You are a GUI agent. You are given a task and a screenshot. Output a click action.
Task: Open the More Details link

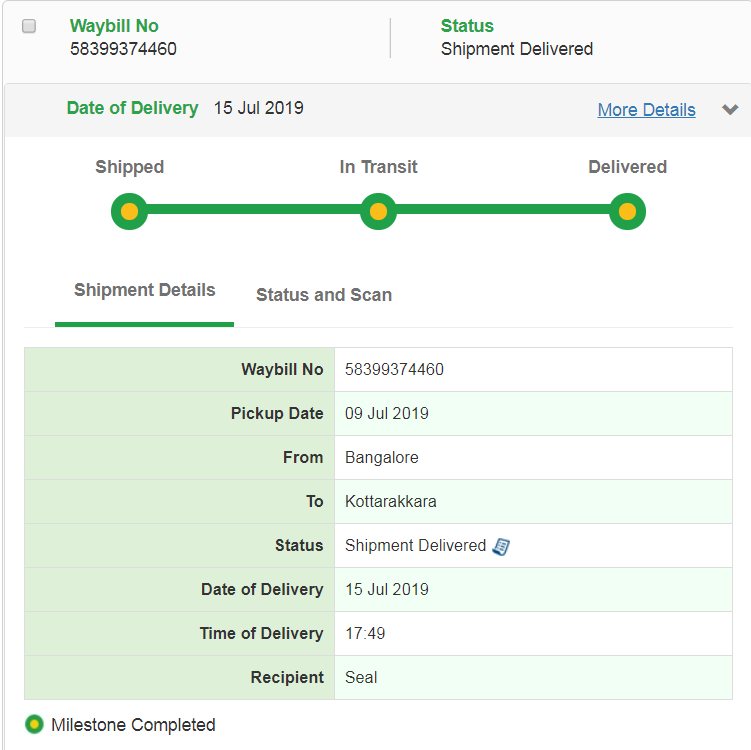tap(646, 110)
